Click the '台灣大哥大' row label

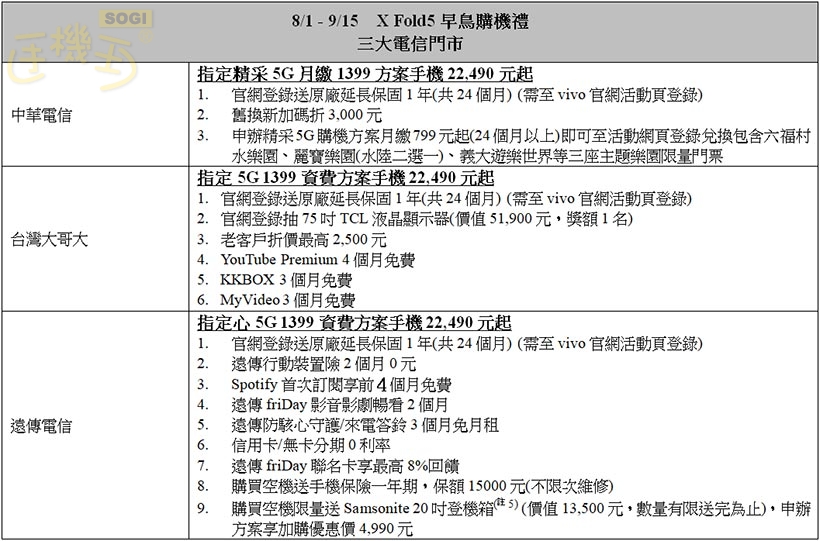coord(49,240)
